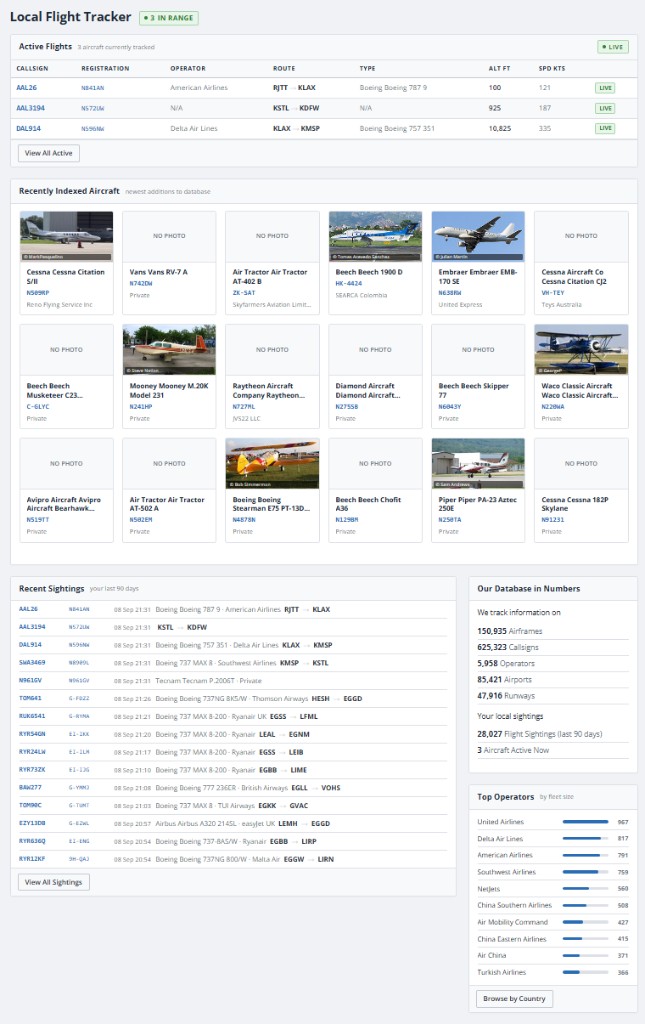Click LIVE badge on the AAL26 row

pos(605,88)
